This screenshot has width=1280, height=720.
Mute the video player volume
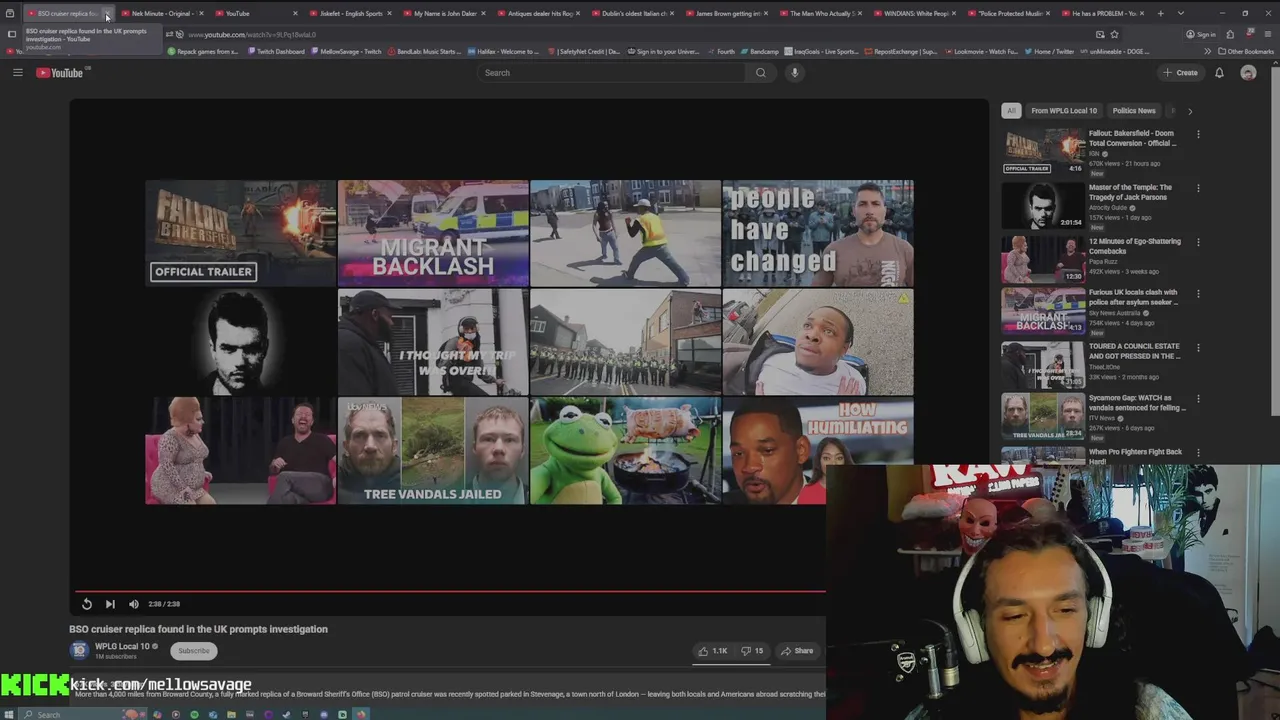tap(133, 604)
